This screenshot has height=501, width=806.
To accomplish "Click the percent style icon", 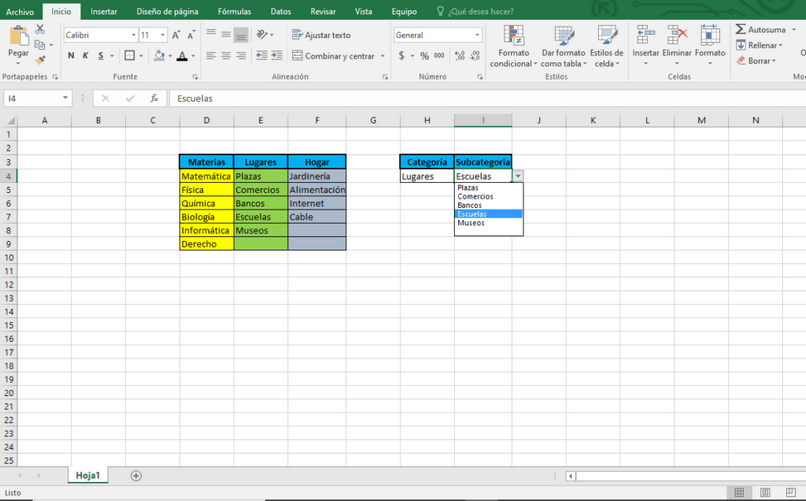I will click(424, 55).
